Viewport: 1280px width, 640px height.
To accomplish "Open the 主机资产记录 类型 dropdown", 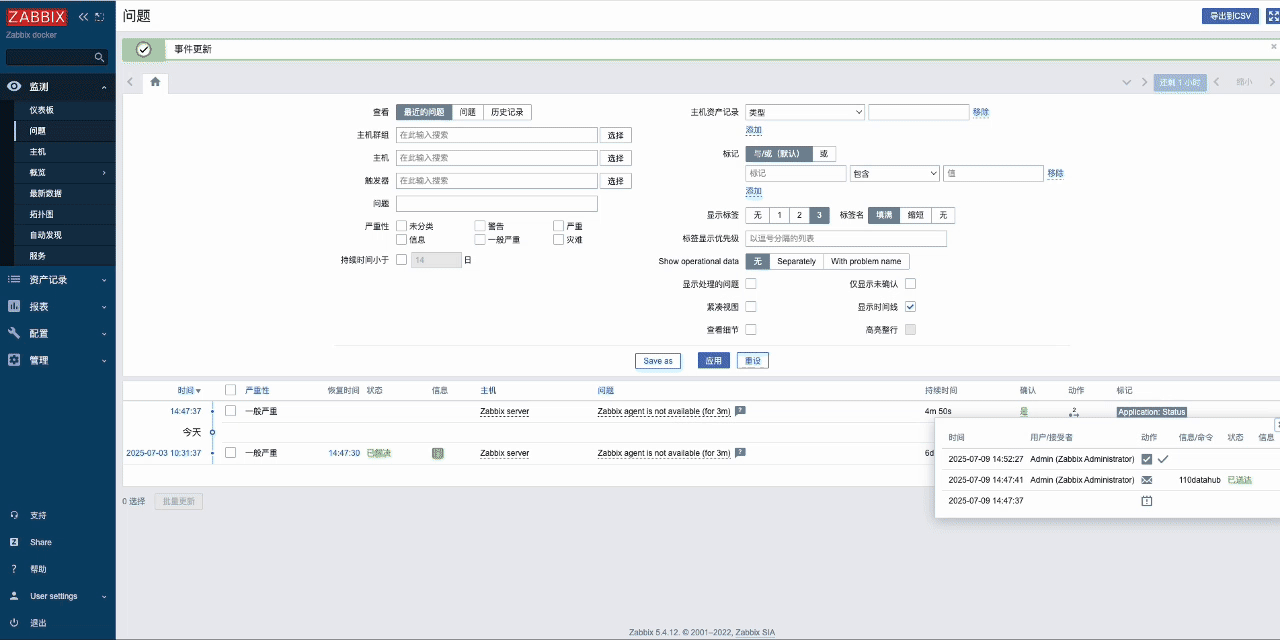I will click(805, 113).
